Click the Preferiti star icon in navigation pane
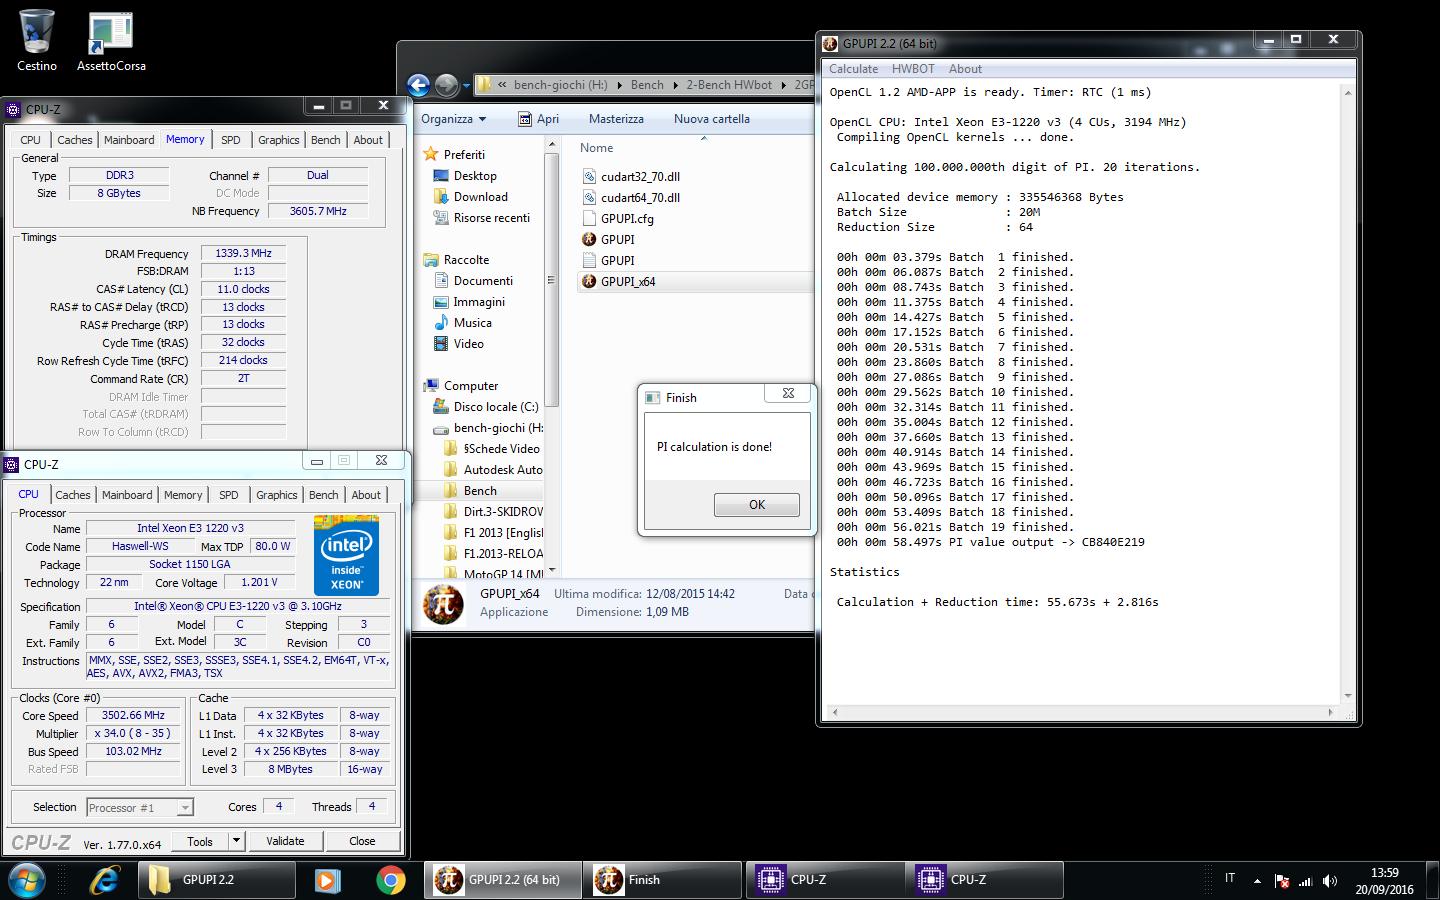This screenshot has width=1440, height=900. tap(430, 154)
